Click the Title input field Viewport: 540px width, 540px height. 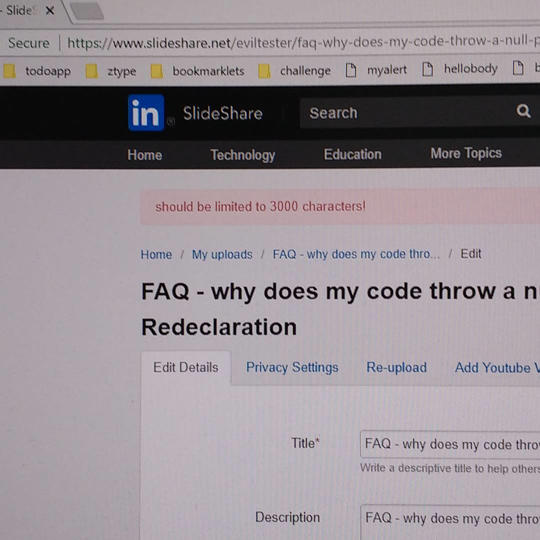click(x=450, y=444)
